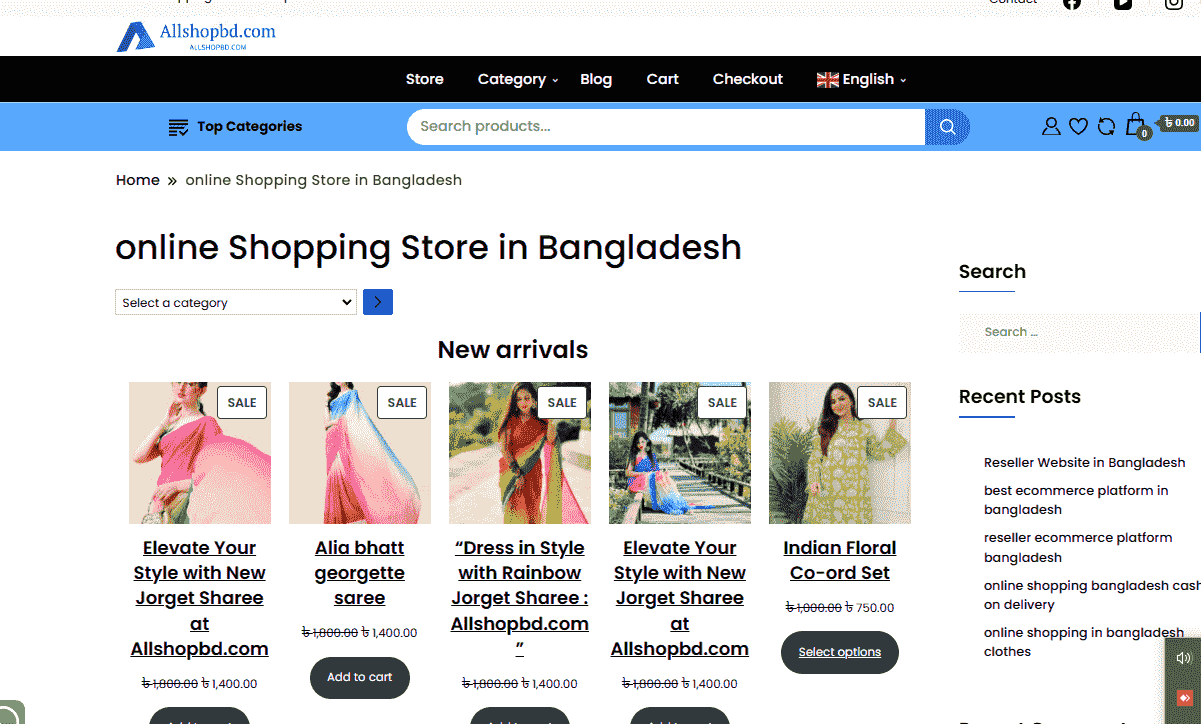Open the YouTube social icon
Viewport: 1201px width, 724px height.
[x=1123, y=3]
